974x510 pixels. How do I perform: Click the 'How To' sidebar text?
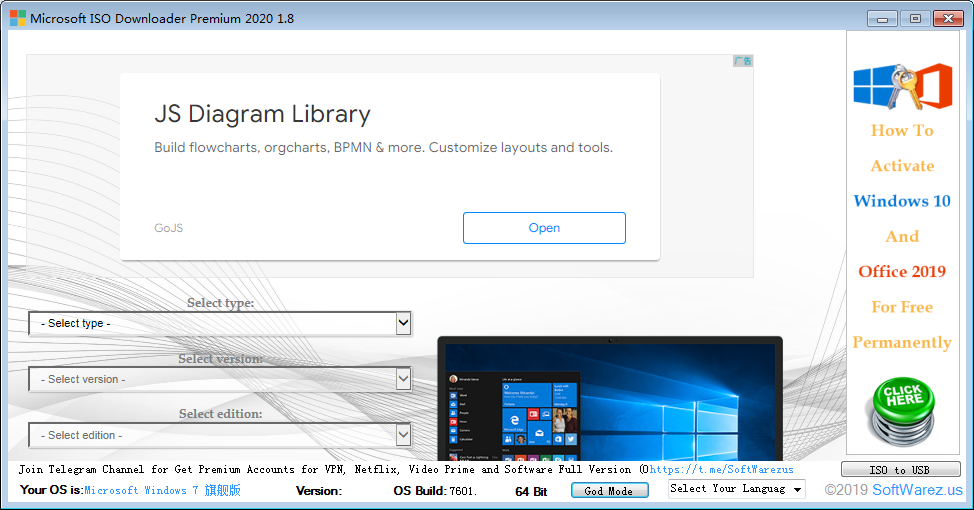tap(902, 130)
